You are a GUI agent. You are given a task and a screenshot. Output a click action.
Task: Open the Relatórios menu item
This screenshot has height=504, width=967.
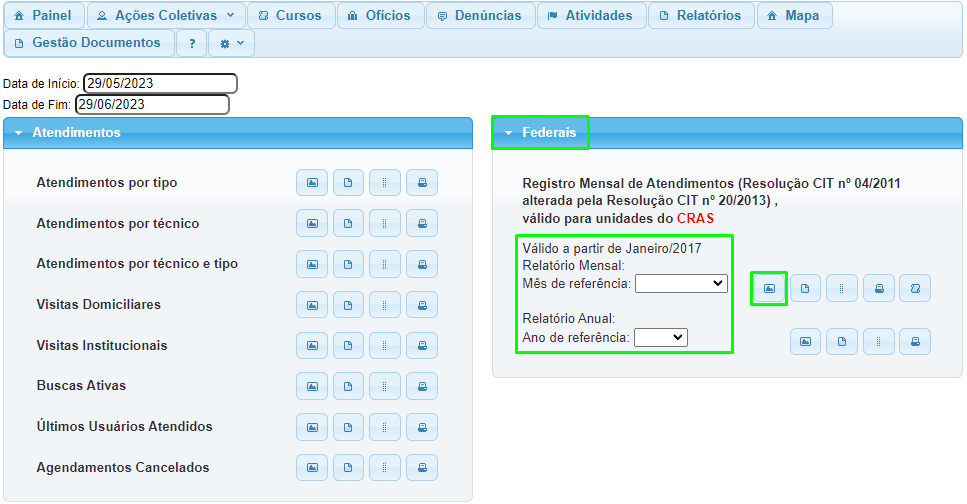[701, 15]
